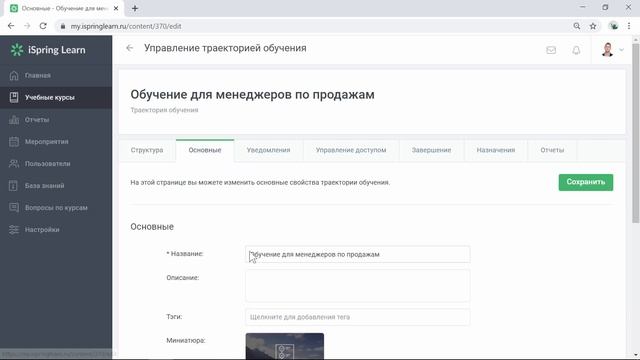Open Учебные курсы in sidebar

(x=50, y=98)
